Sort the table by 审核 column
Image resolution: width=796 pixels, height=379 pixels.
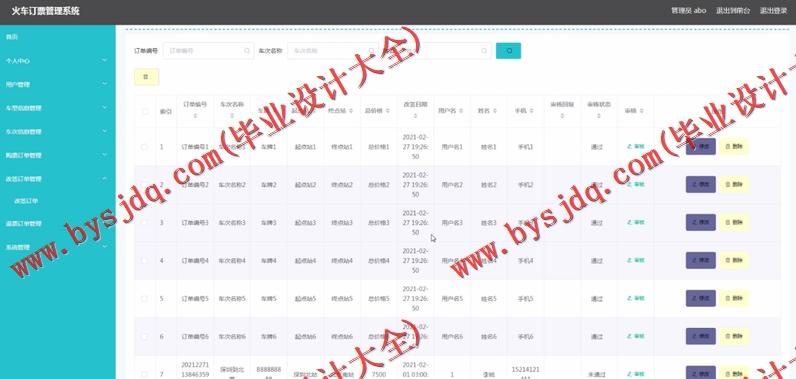pos(641,111)
